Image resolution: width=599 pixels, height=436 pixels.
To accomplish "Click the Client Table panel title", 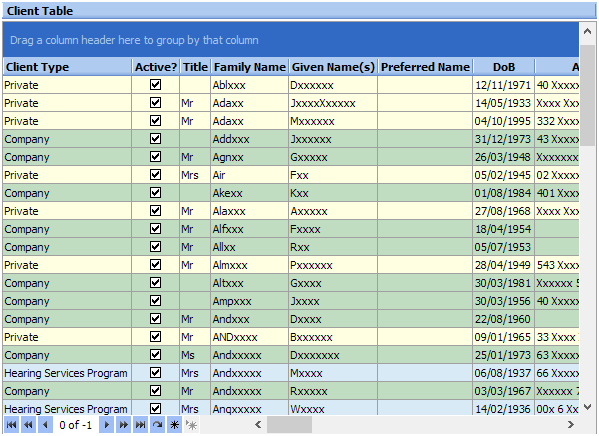I will [x=40, y=11].
